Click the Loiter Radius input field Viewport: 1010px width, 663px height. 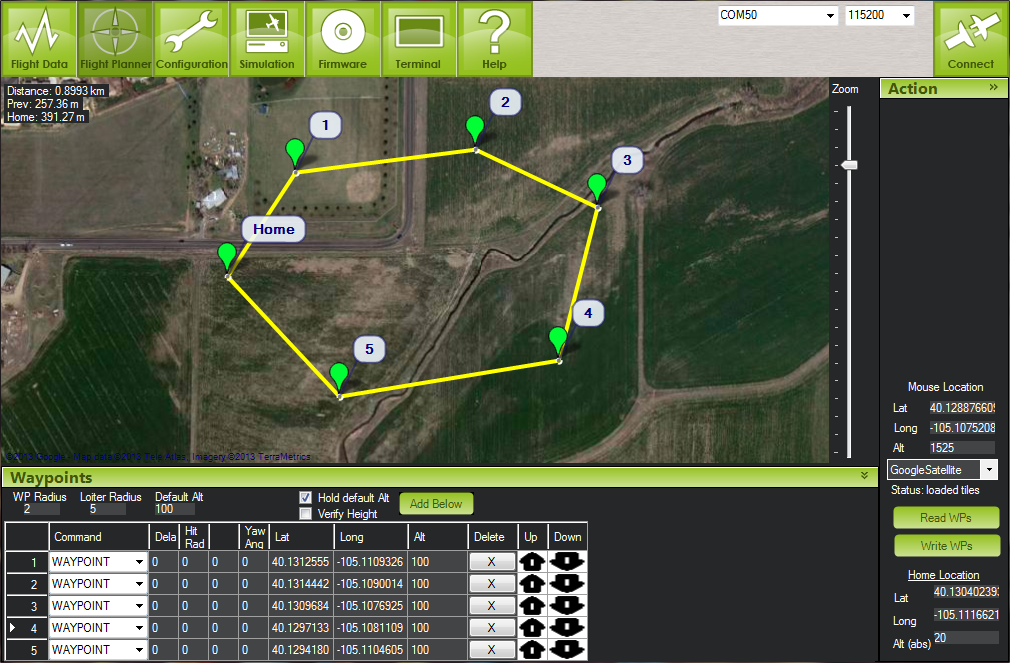(x=107, y=509)
